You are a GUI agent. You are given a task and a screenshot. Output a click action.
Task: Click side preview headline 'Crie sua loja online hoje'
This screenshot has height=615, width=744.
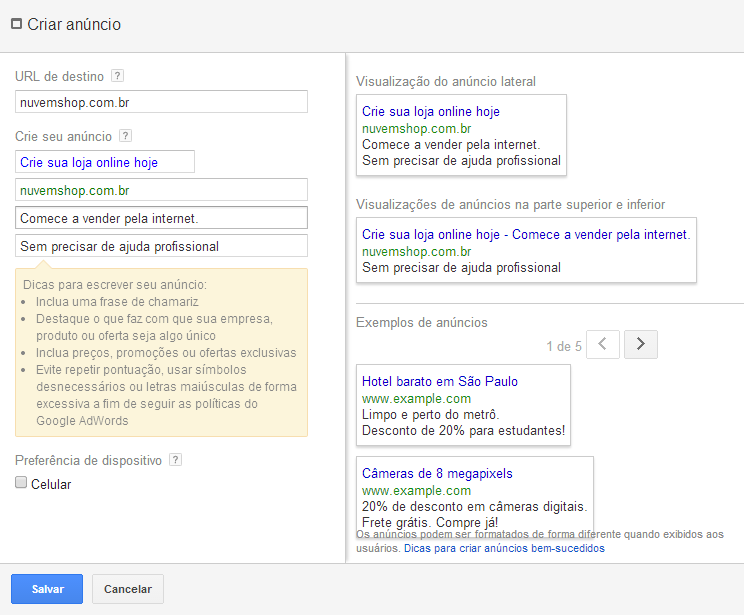tap(431, 112)
